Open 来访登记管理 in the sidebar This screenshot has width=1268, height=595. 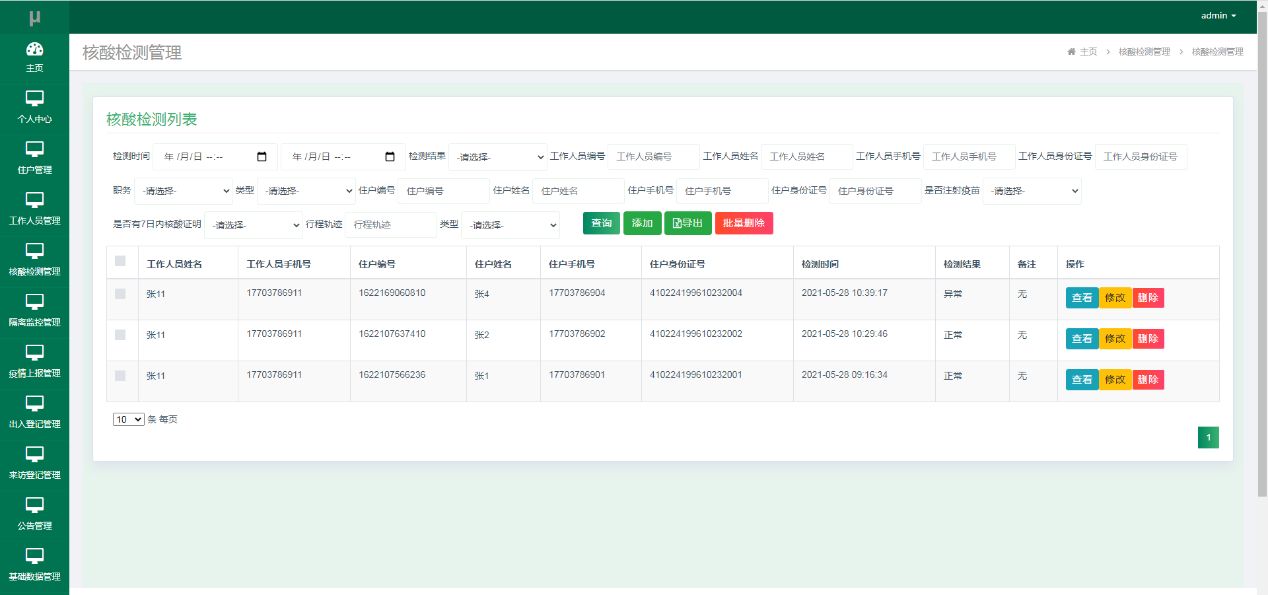34,463
